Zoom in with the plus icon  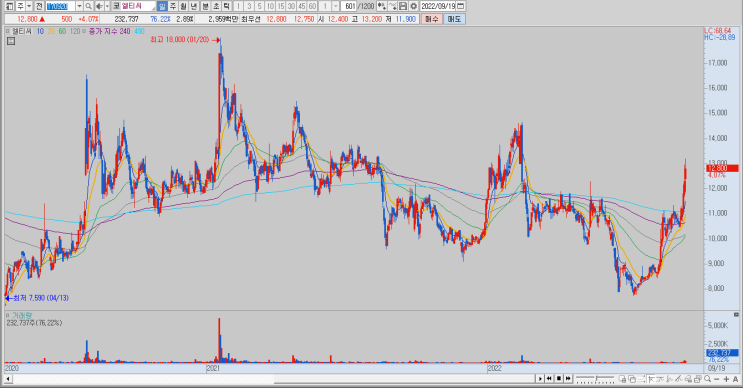point(726,379)
